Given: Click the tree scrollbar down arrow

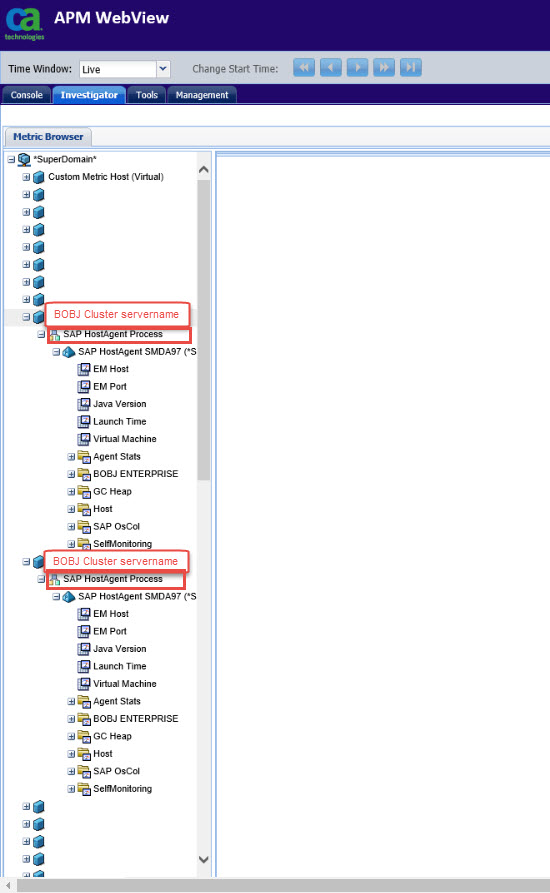Looking at the screenshot, I should click(x=203, y=859).
